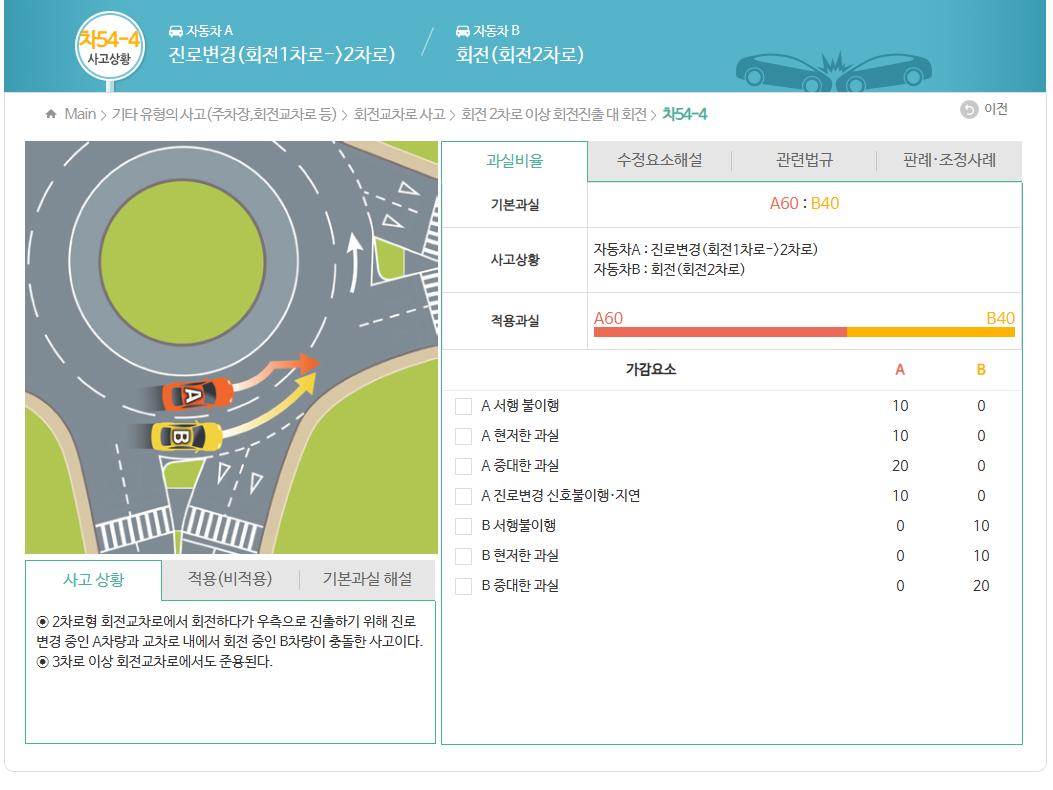Select the 판례·조정사례 tab

coord(949,161)
